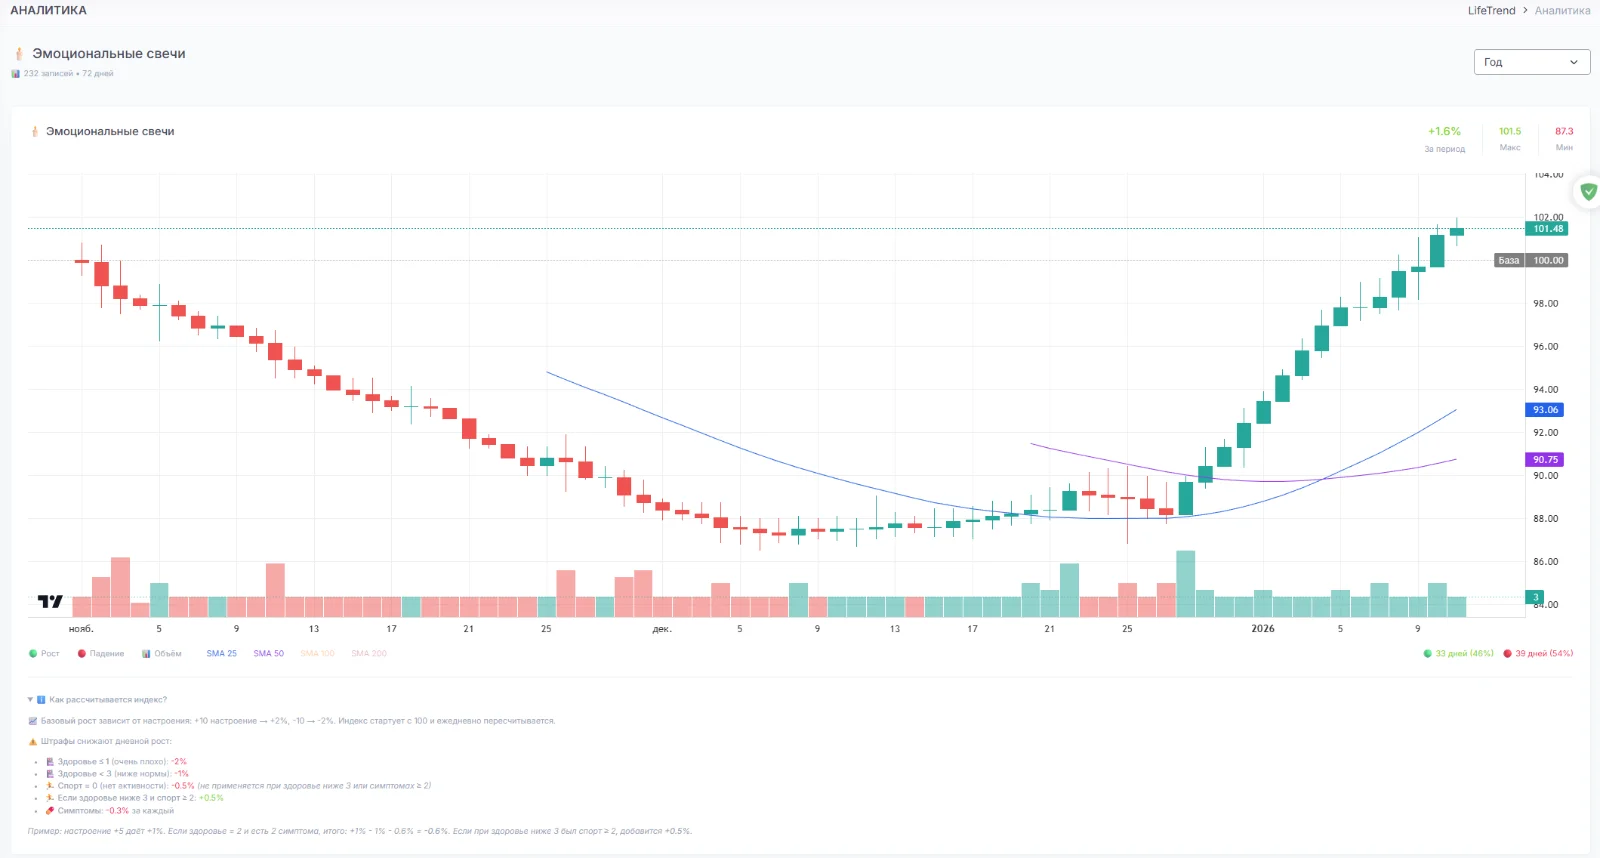
Task: Go to LifeTrend via breadcrumb link
Action: pos(1491,11)
